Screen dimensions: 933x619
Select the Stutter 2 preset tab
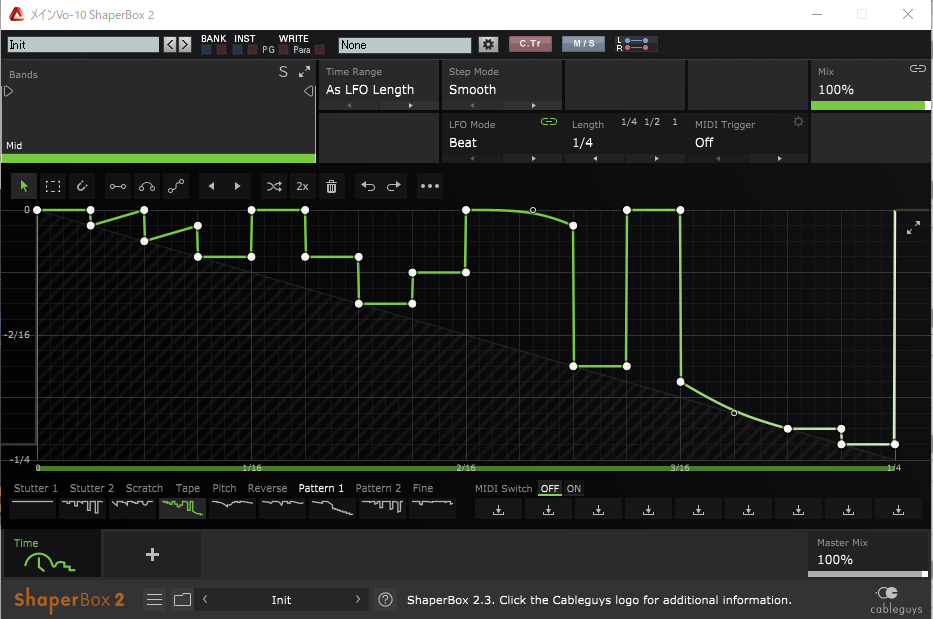tap(92, 488)
